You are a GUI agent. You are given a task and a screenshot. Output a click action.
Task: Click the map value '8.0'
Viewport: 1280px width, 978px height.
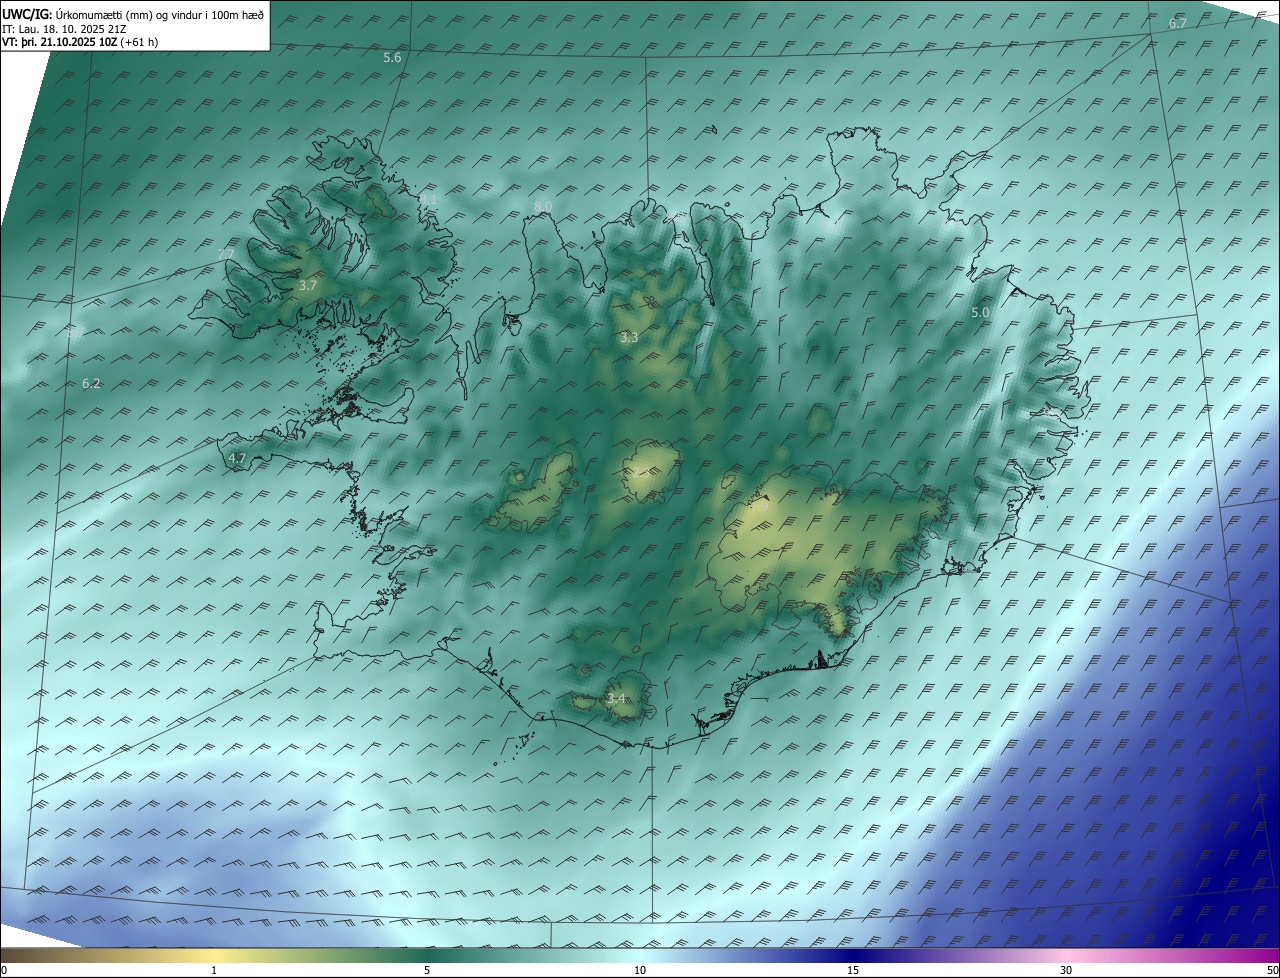tap(543, 206)
